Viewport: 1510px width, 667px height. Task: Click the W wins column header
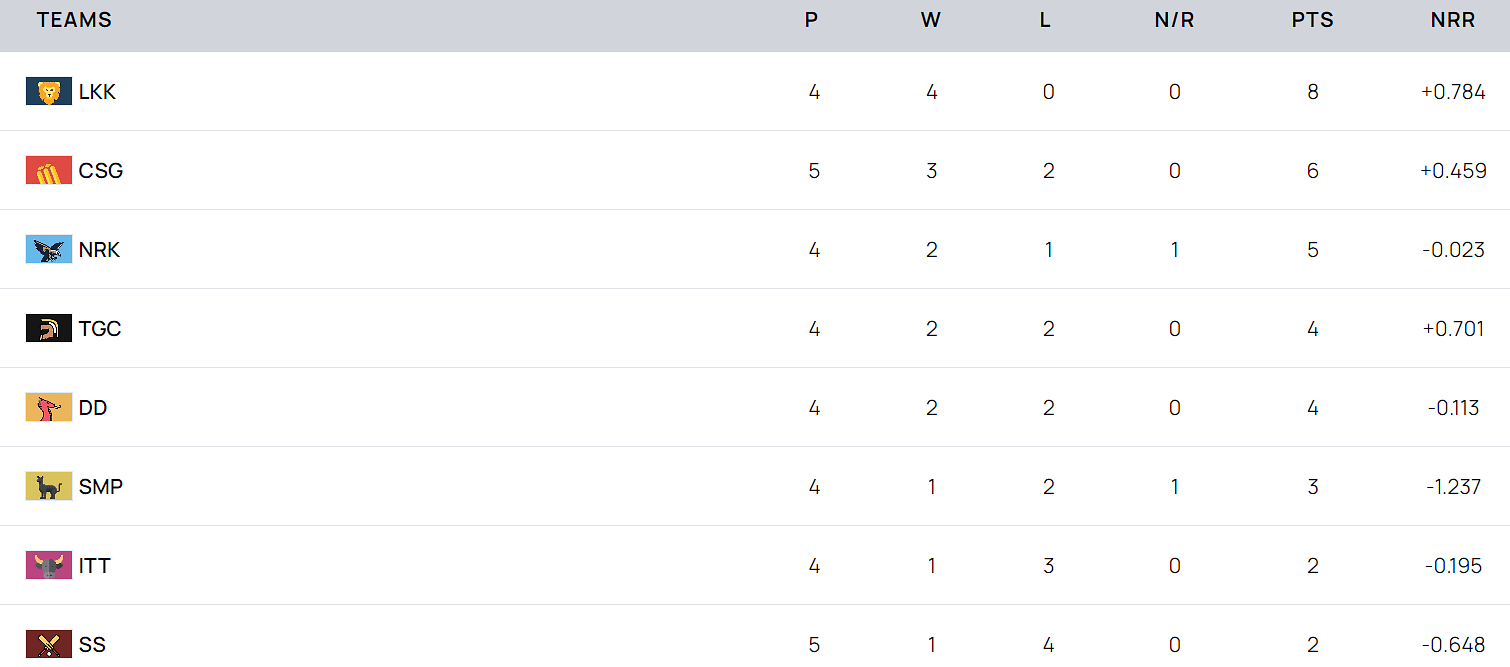click(x=930, y=20)
